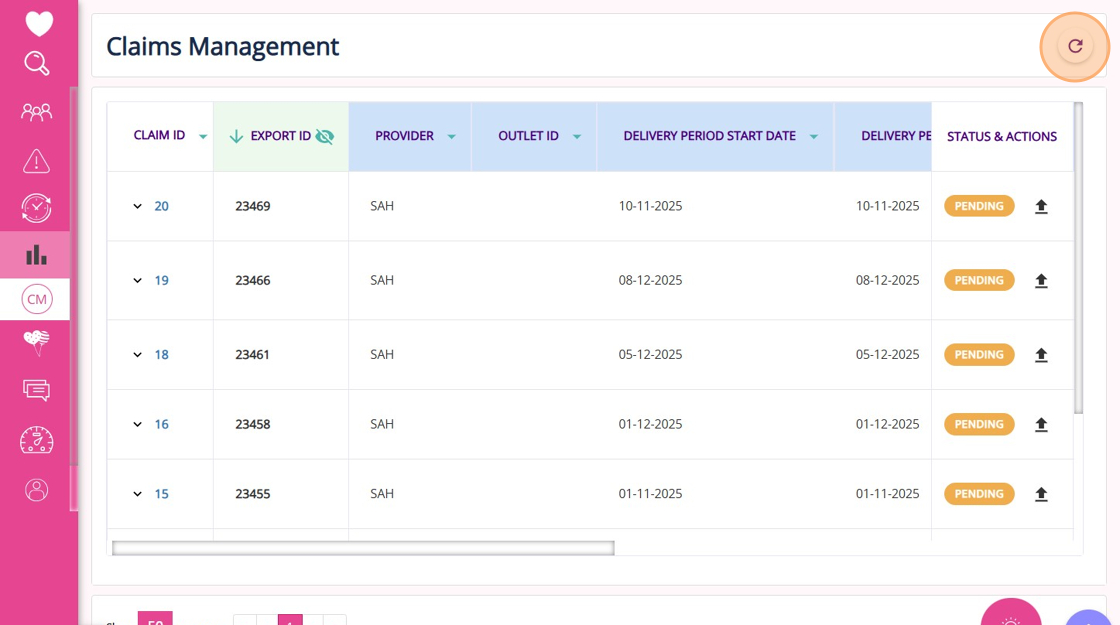Open the clock history sidebar icon
Image resolution: width=1120 pixels, height=625 pixels.
tap(37, 208)
